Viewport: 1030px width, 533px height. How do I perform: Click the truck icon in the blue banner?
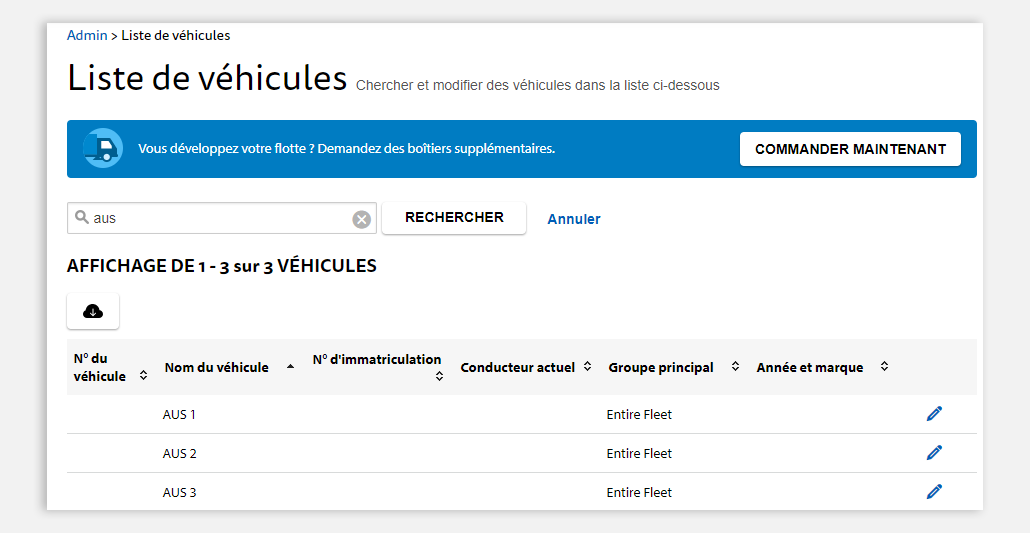coord(102,149)
